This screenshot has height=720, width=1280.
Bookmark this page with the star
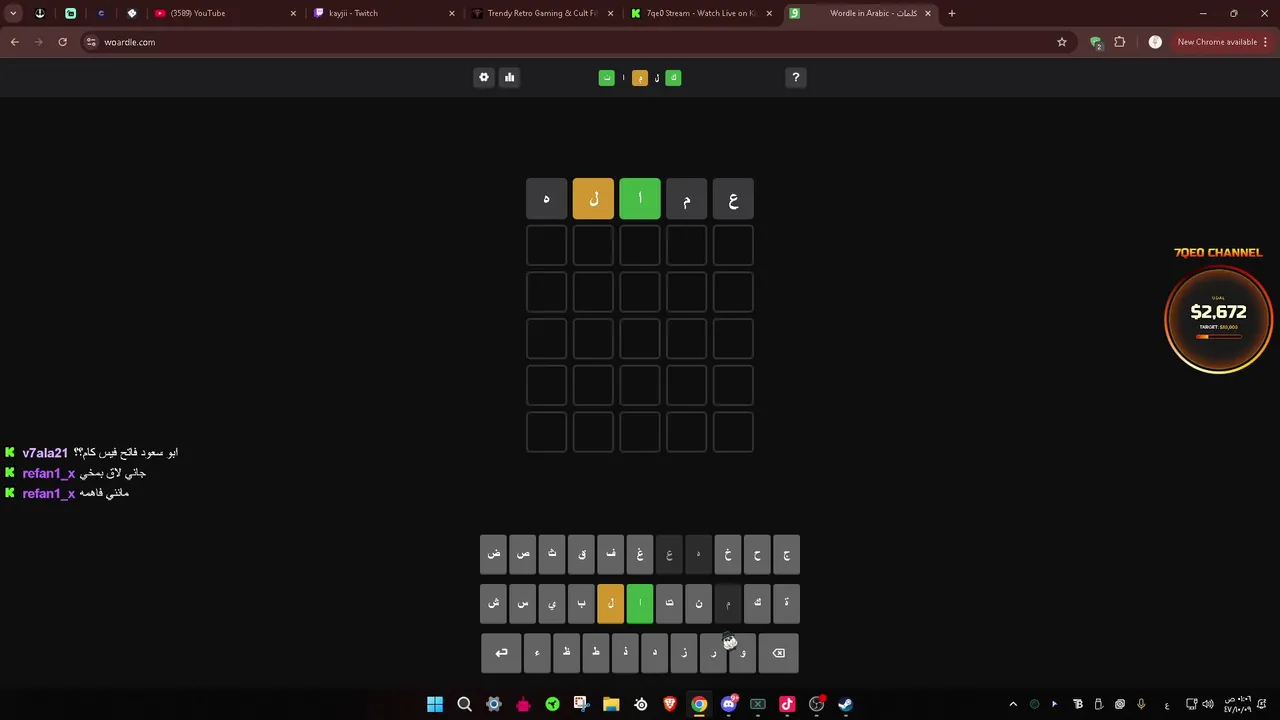pyautogui.click(x=1062, y=42)
